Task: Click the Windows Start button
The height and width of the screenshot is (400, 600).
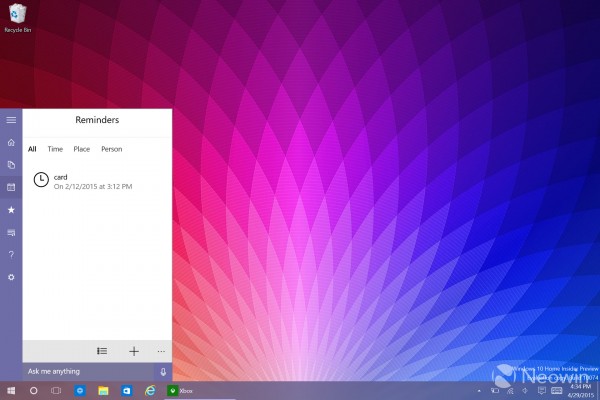Action: click(x=11, y=391)
